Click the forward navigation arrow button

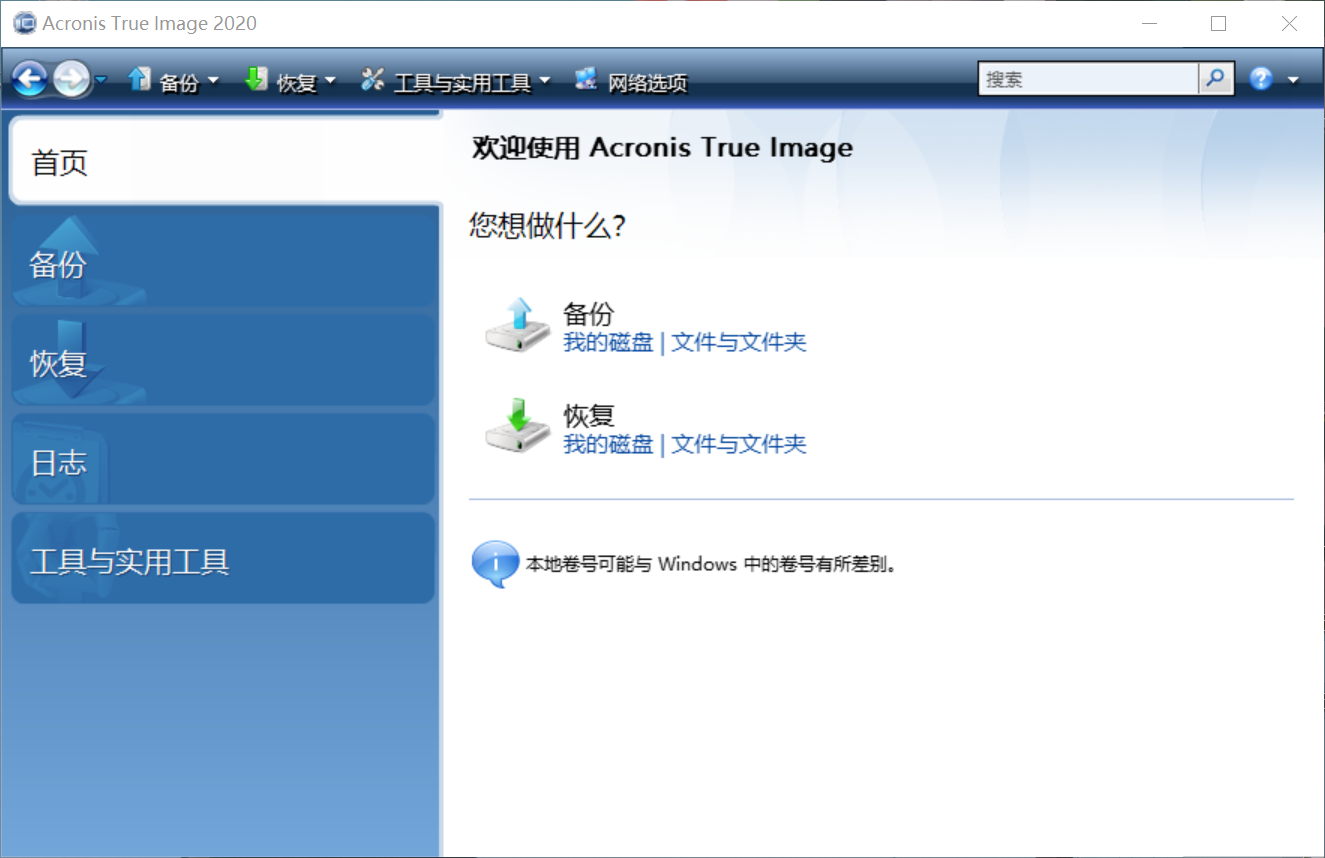(x=71, y=79)
